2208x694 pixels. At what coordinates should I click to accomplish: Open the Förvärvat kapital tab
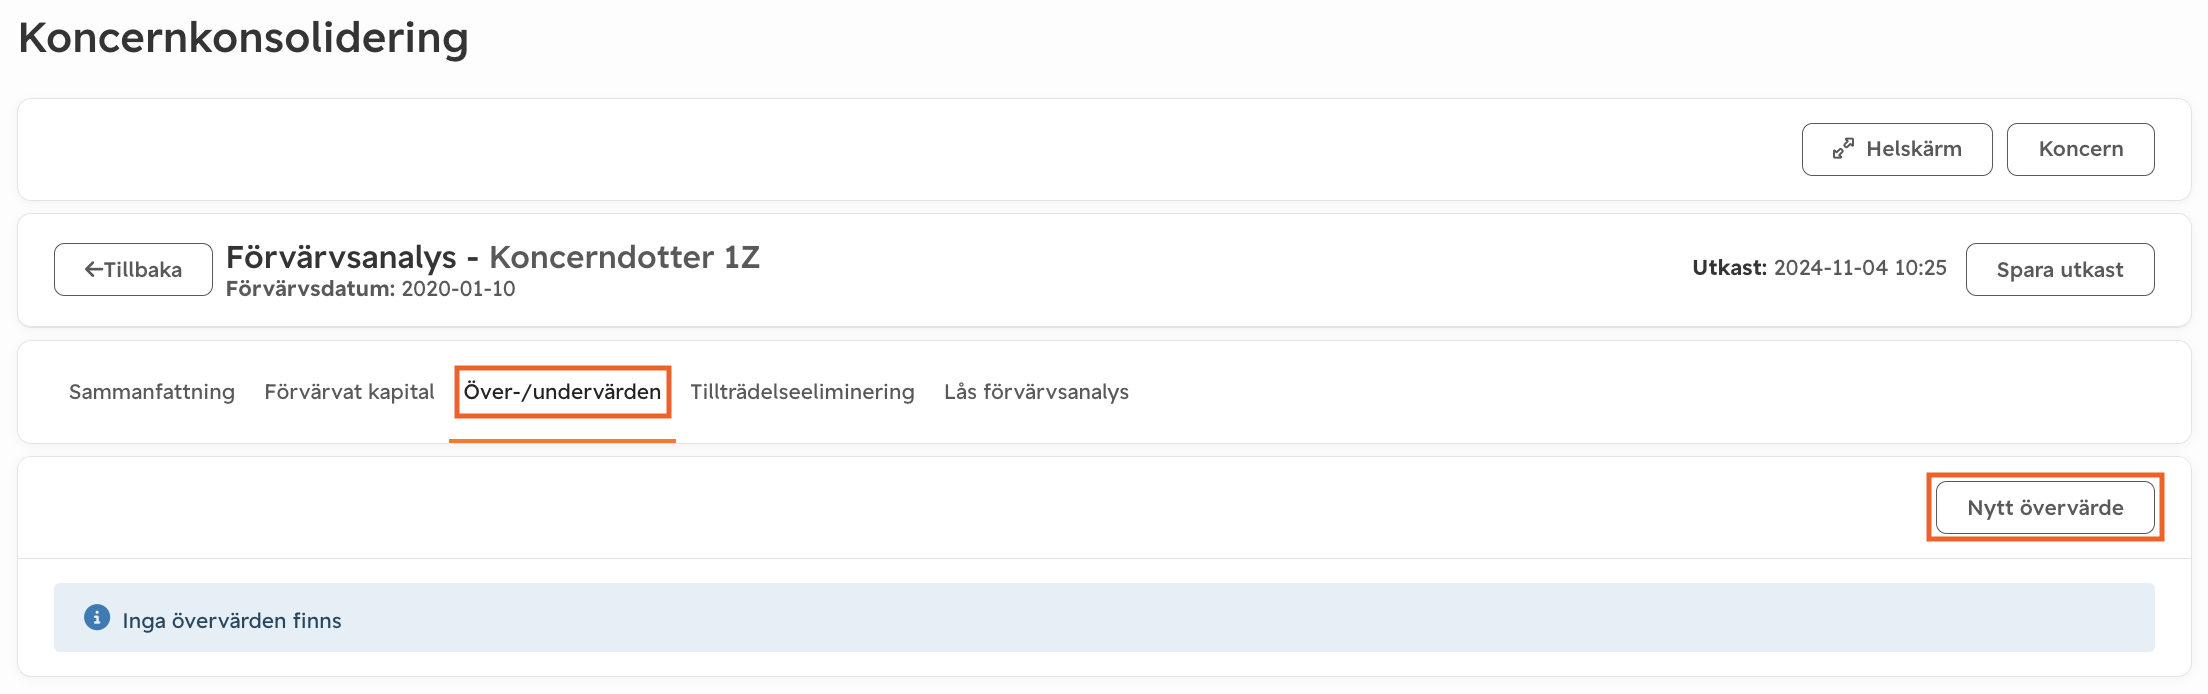click(x=349, y=392)
